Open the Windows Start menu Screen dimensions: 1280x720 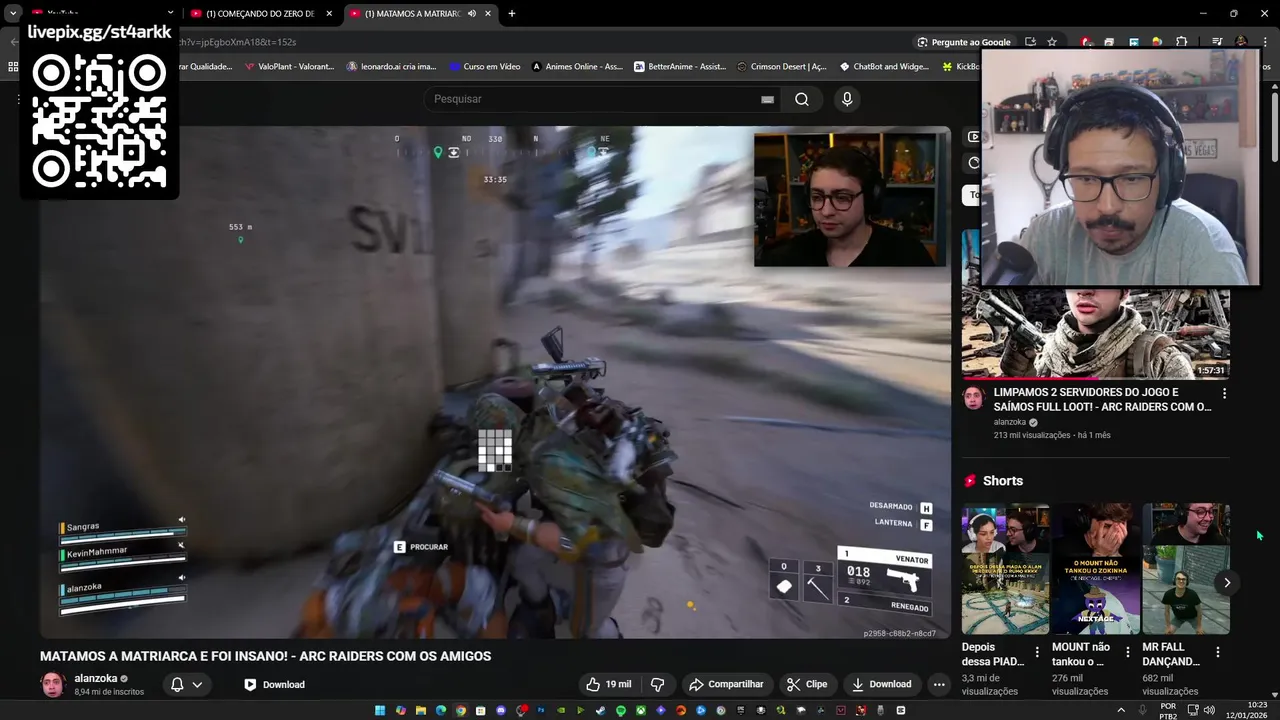tap(380, 710)
